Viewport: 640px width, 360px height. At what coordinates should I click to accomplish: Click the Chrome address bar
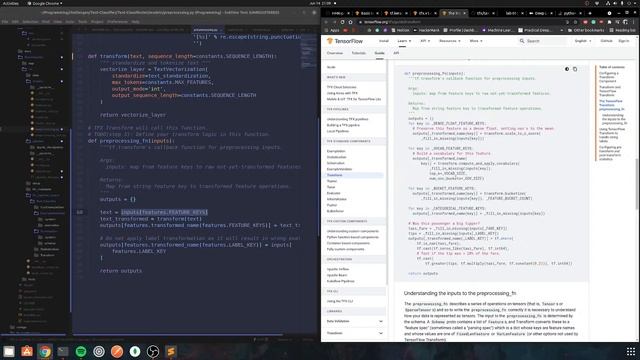tap(461, 22)
